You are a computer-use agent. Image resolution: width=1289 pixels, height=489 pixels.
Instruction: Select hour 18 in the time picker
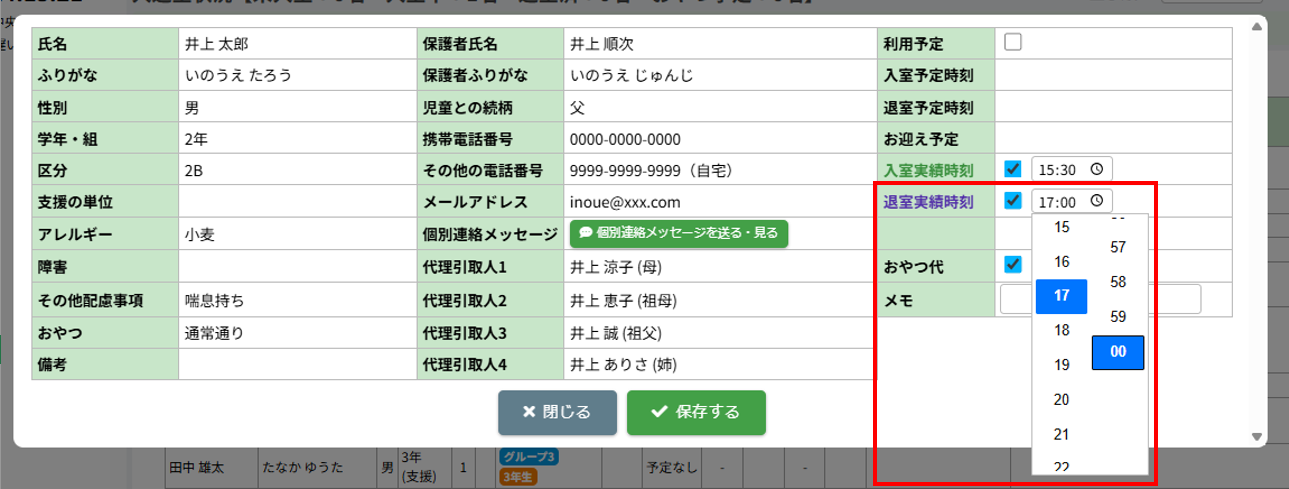[x=1062, y=330]
